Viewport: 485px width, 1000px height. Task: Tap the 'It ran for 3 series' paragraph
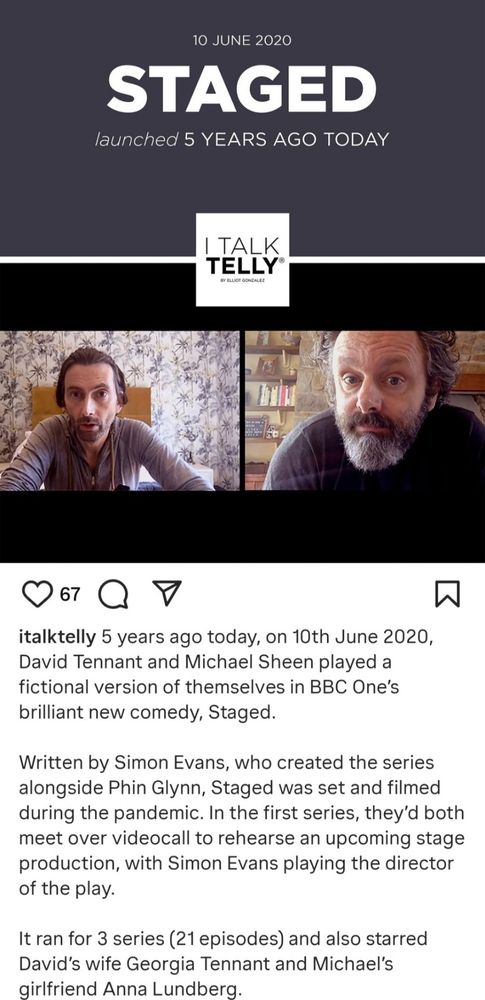tap(223, 963)
